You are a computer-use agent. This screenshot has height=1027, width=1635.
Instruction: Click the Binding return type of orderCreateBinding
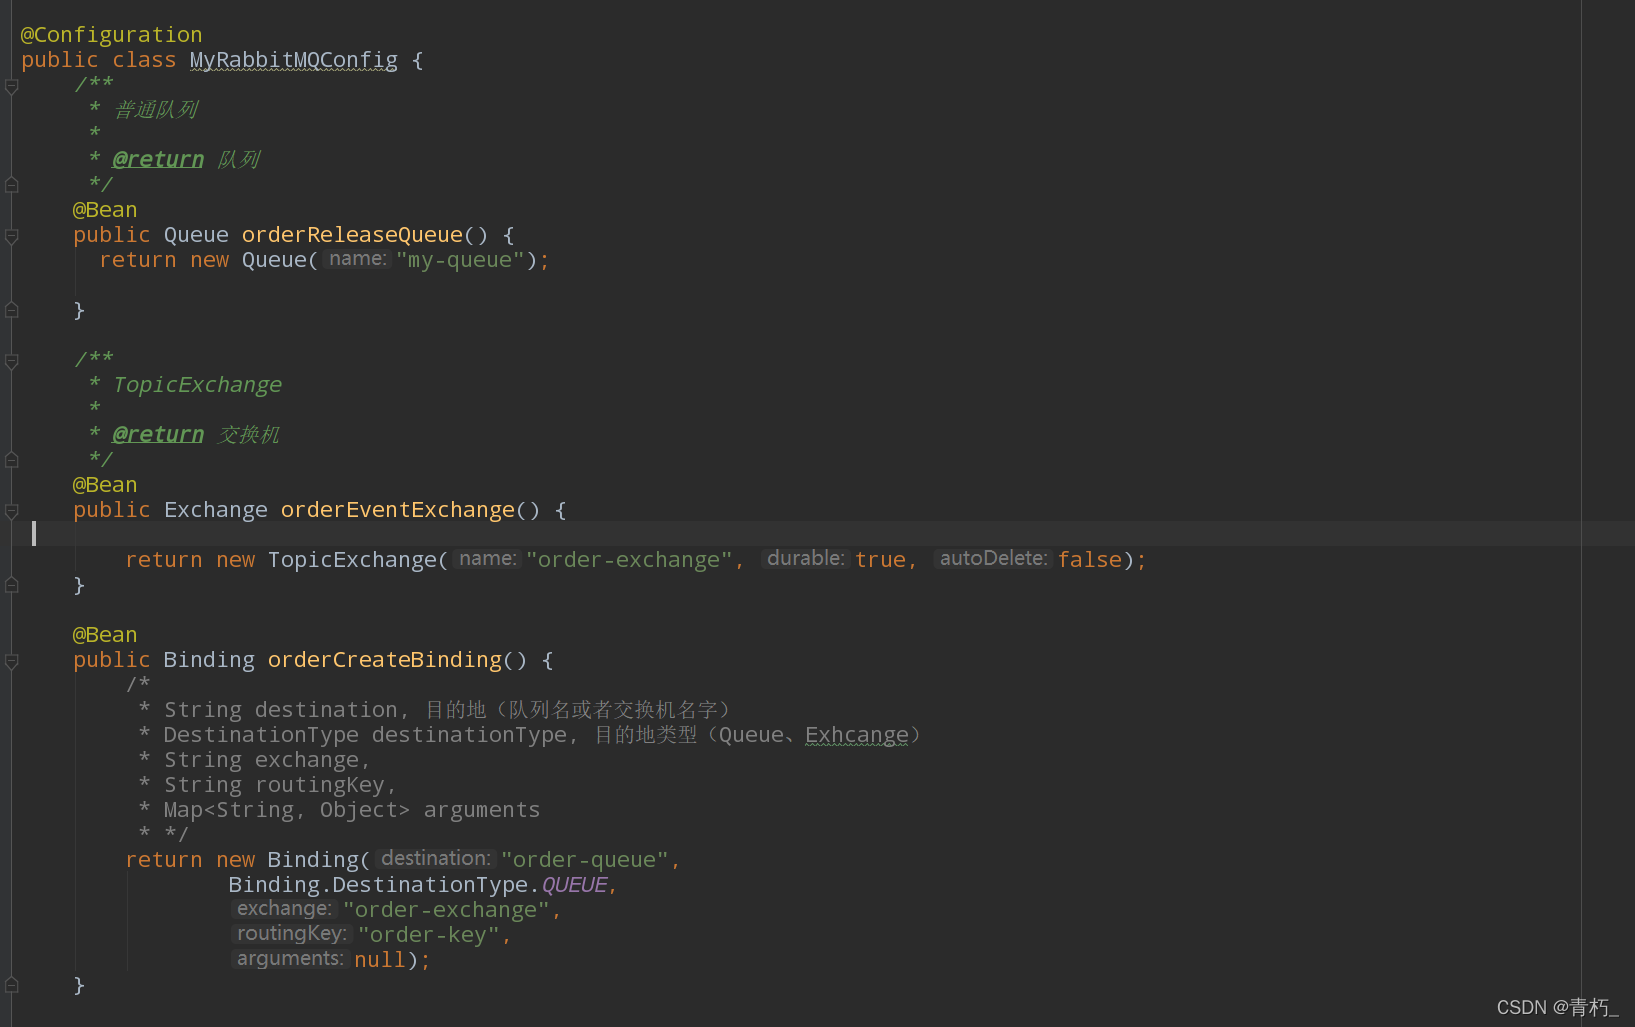pos(209,660)
